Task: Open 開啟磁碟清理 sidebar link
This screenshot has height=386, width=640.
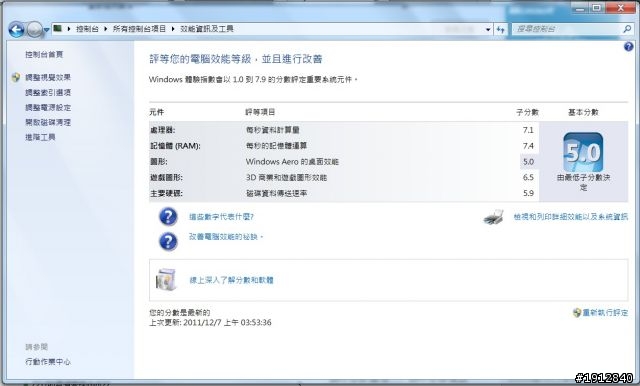Action: 48,122
